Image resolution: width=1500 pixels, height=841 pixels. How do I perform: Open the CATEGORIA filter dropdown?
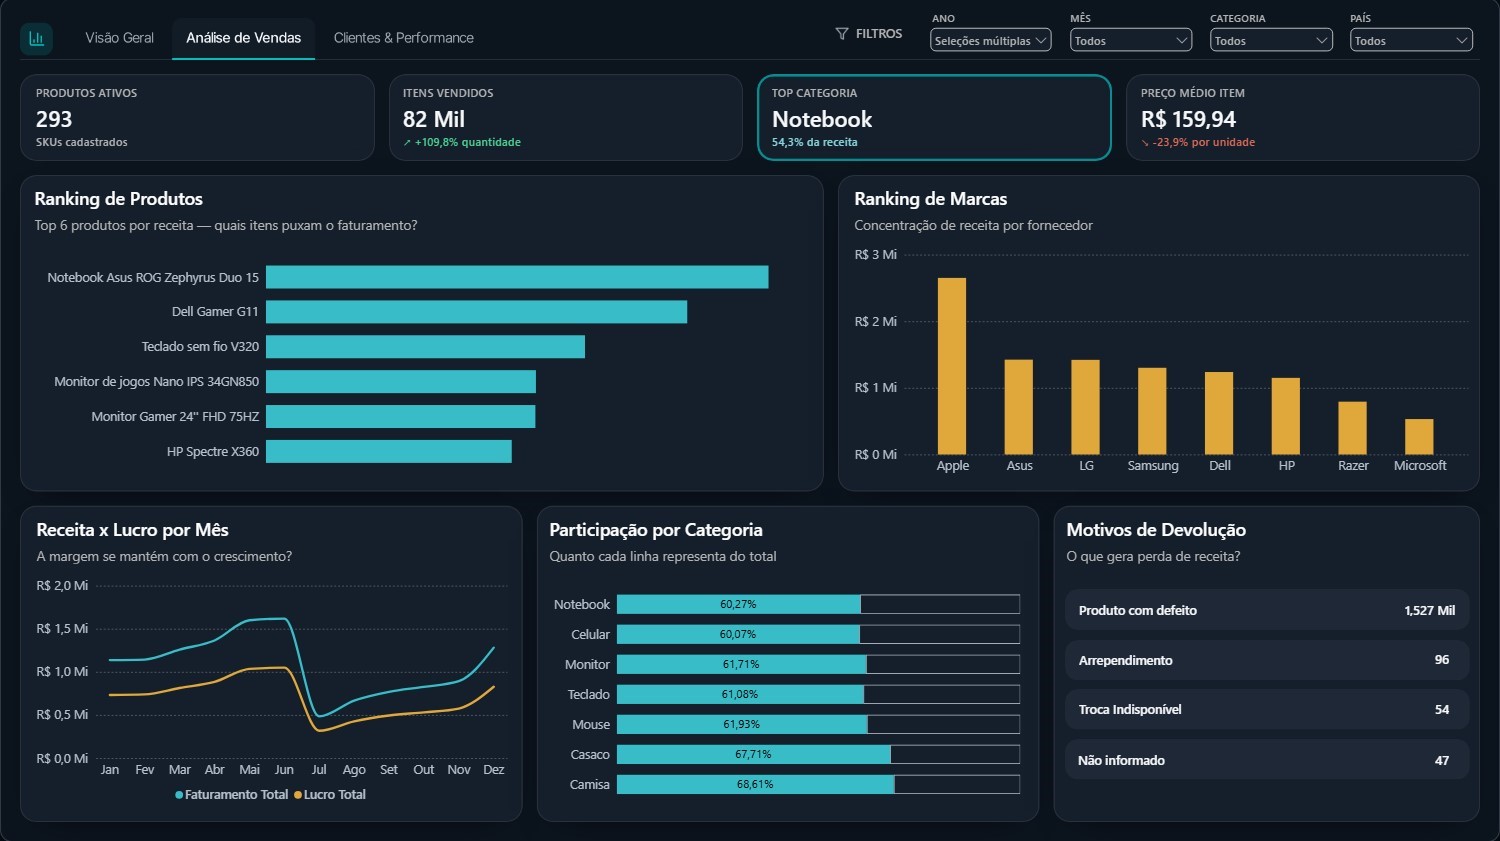(1271, 40)
